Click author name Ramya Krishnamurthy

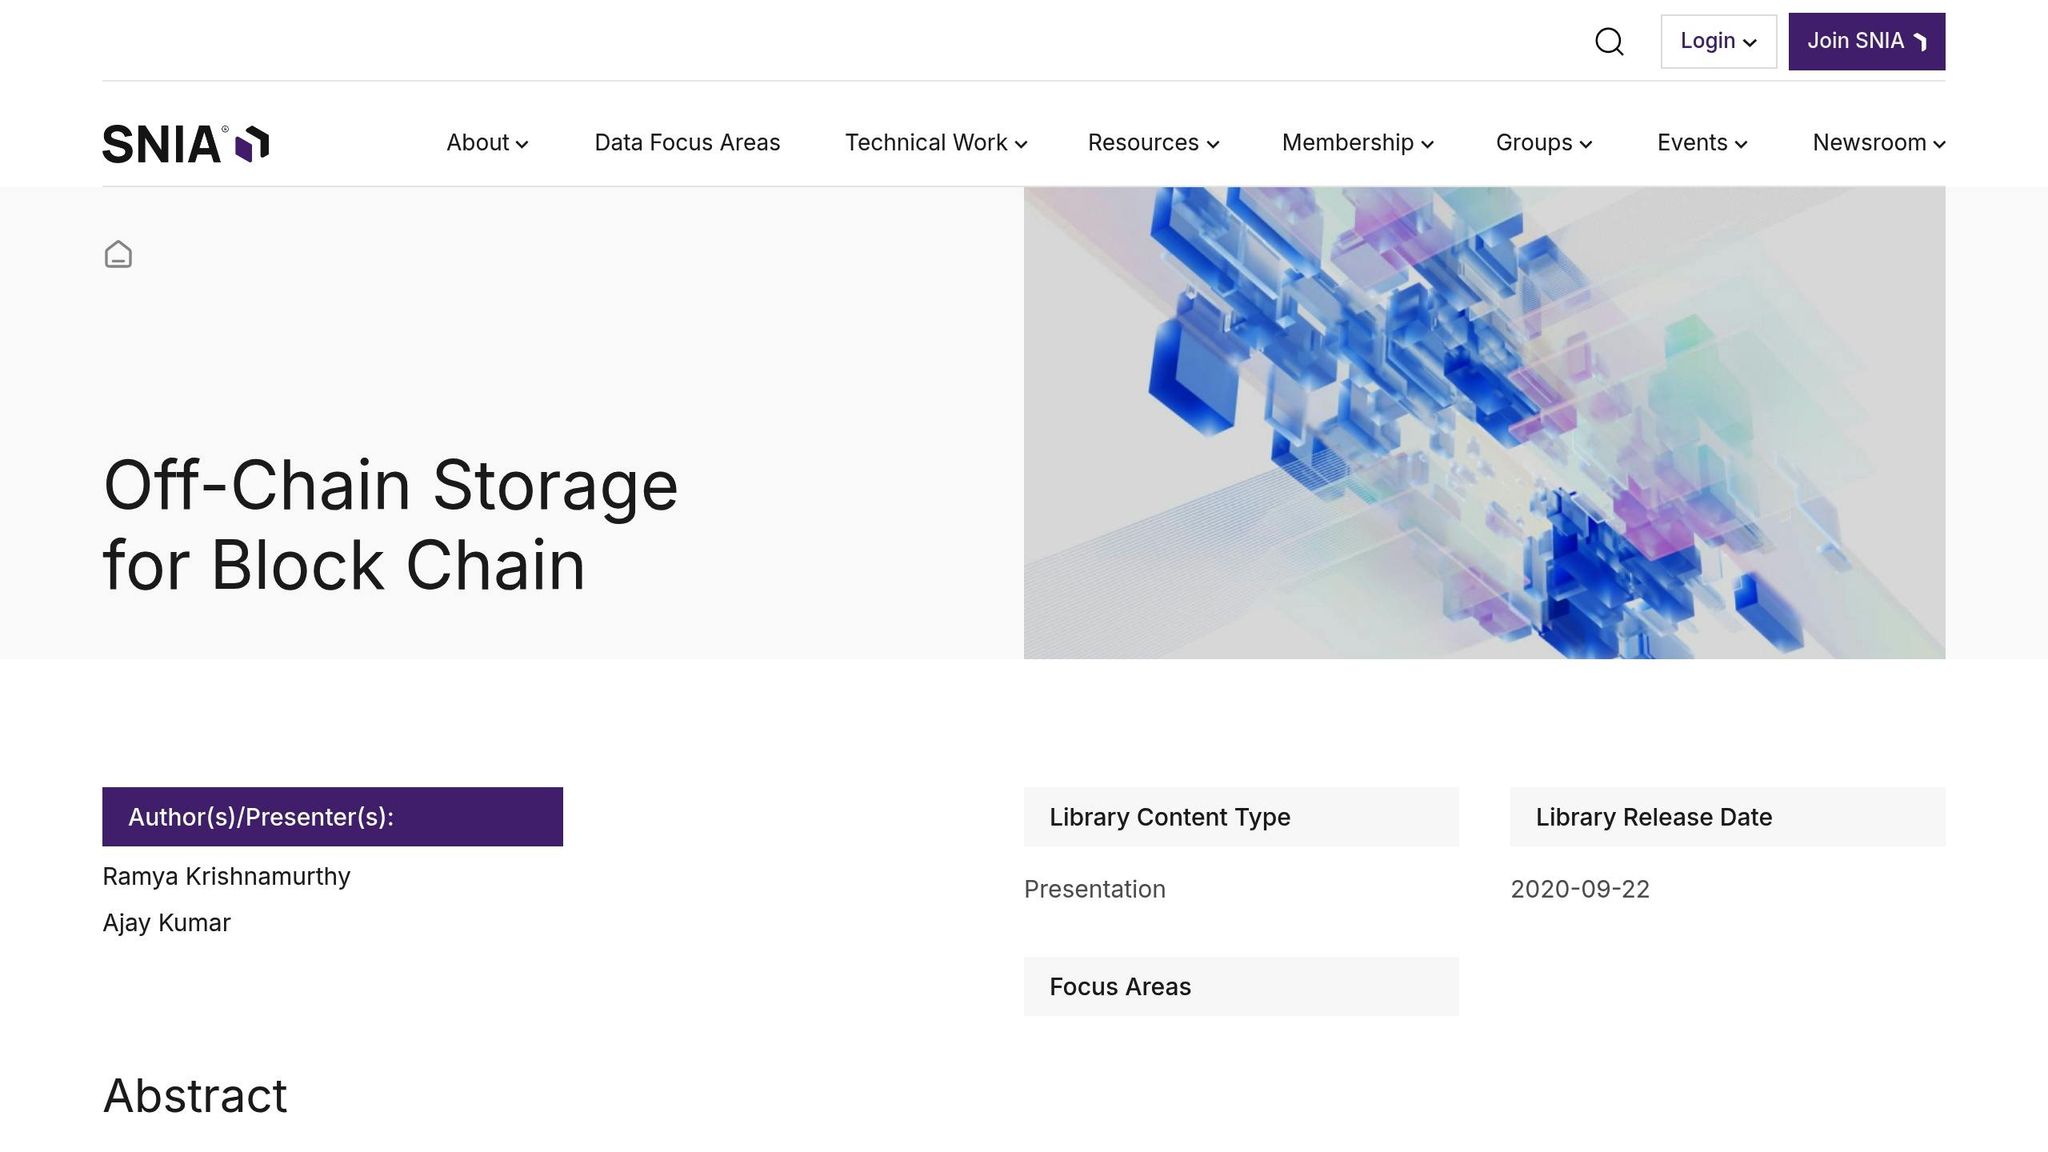tap(226, 877)
